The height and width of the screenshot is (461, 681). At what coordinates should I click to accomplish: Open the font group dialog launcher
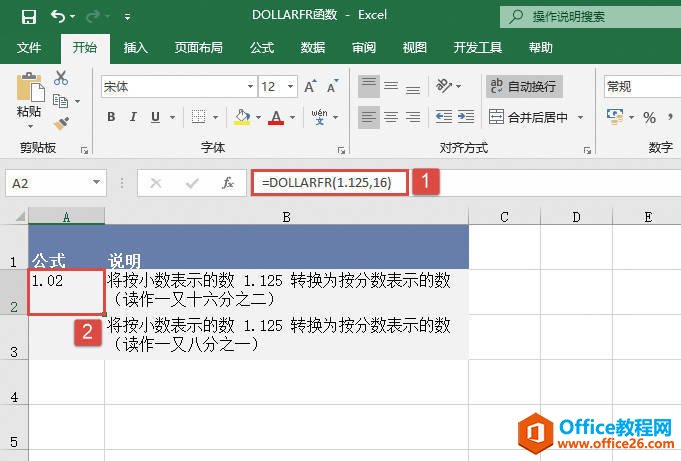pyautogui.click(x=341, y=150)
